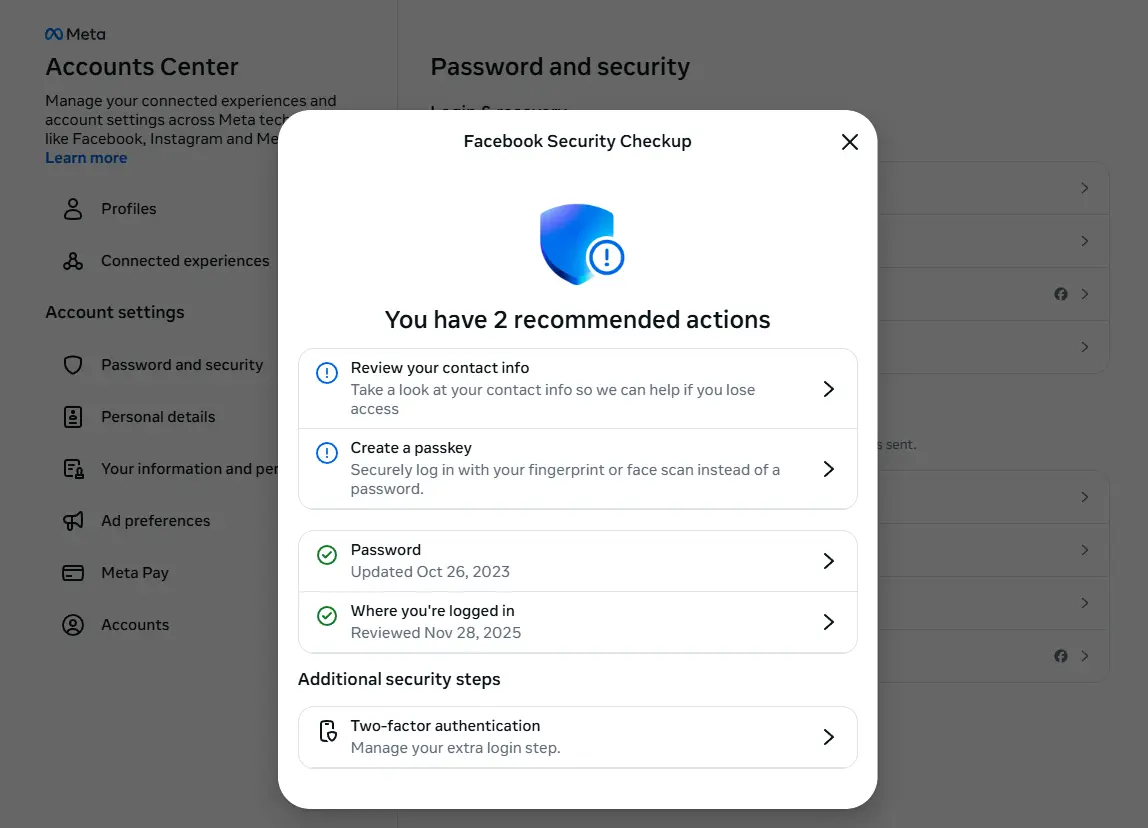
Task: Select the Password and security shield icon
Action: (73, 365)
